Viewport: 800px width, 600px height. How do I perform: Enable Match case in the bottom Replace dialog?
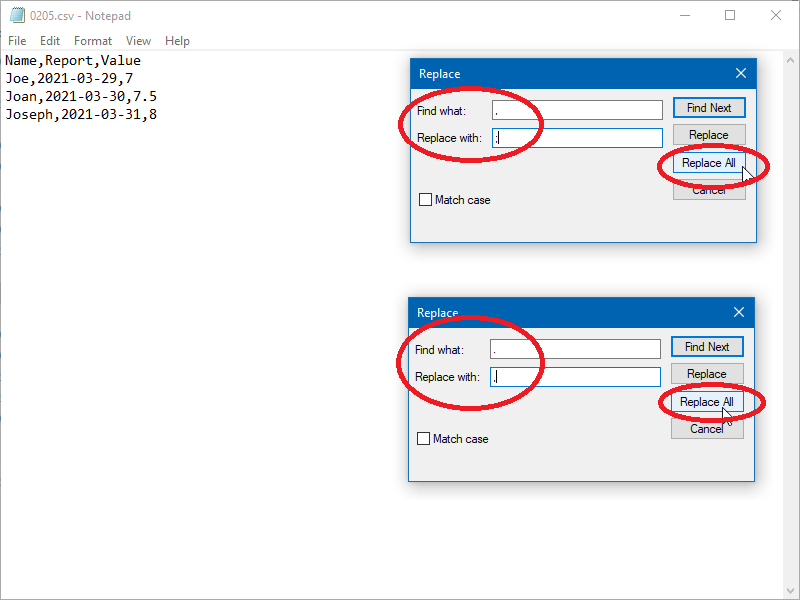pos(423,439)
